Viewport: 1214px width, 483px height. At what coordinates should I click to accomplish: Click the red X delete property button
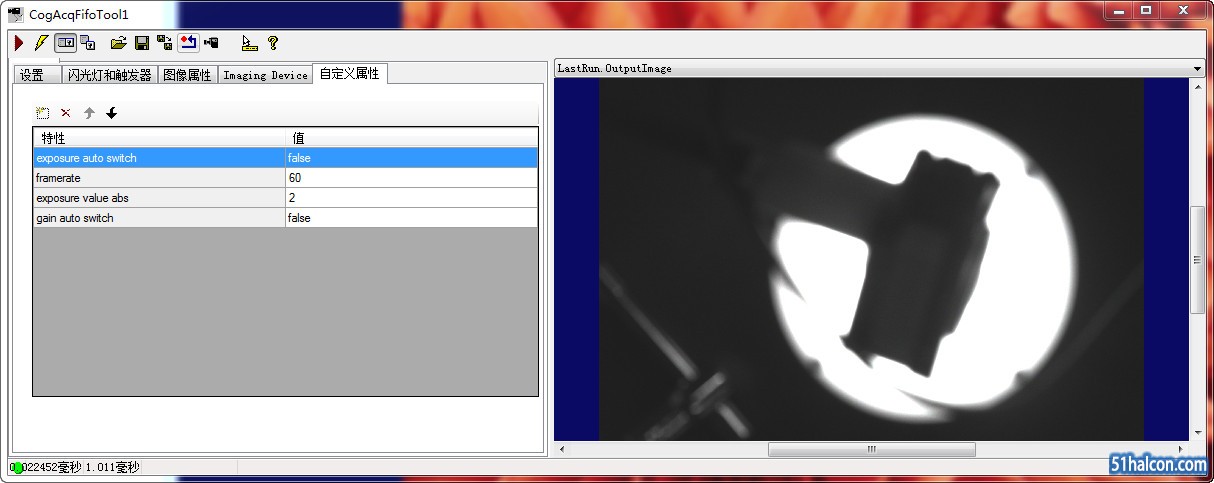pos(66,113)
